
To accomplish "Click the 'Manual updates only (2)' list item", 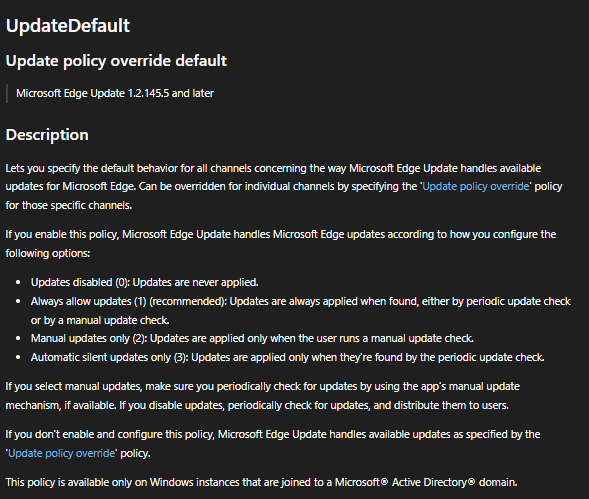I will tap(252, 338).
